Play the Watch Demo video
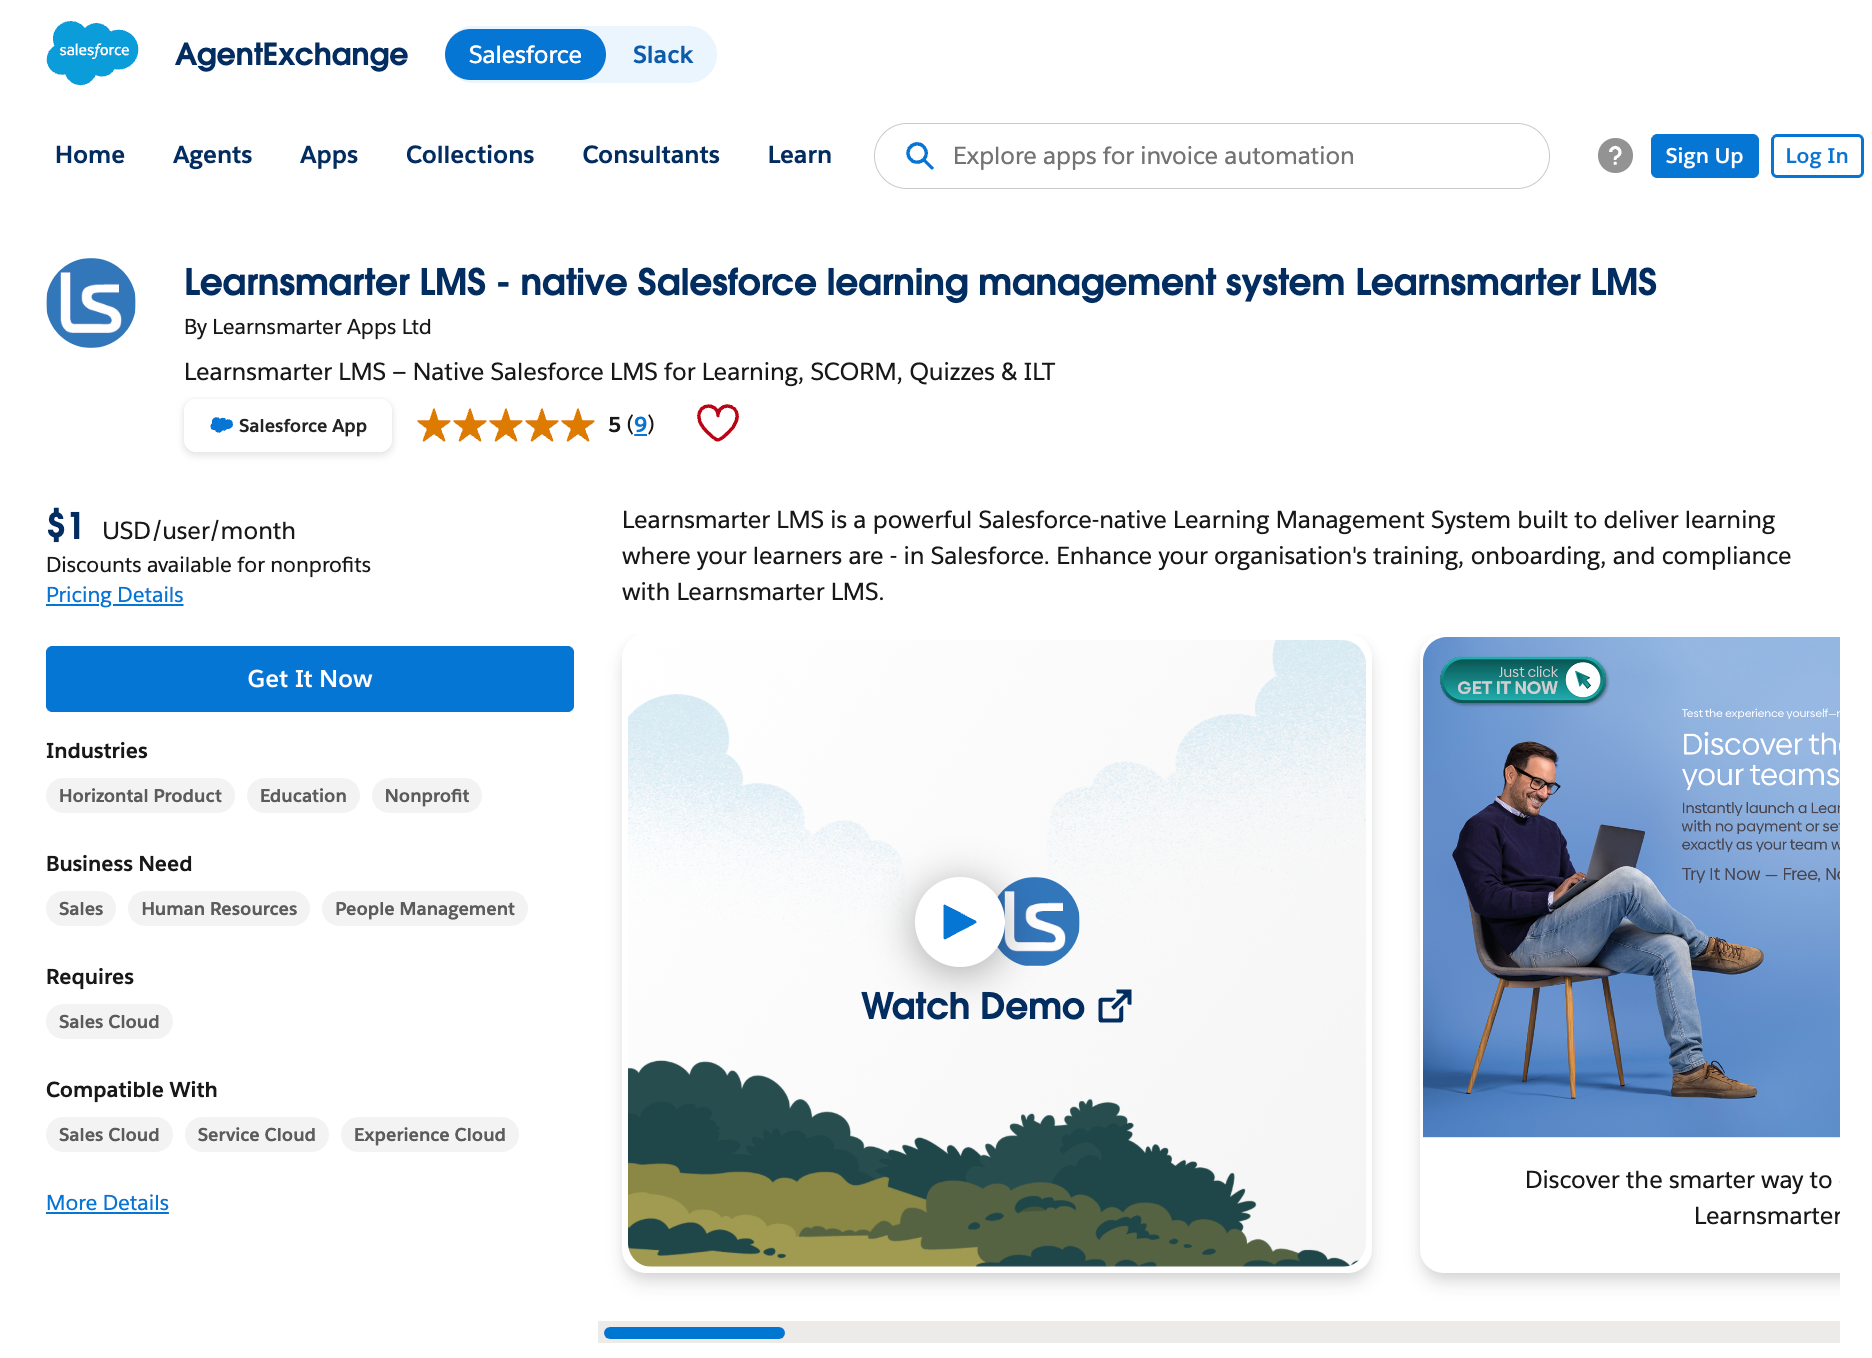Viewport: 1872px width, 1358px height. 959,921
